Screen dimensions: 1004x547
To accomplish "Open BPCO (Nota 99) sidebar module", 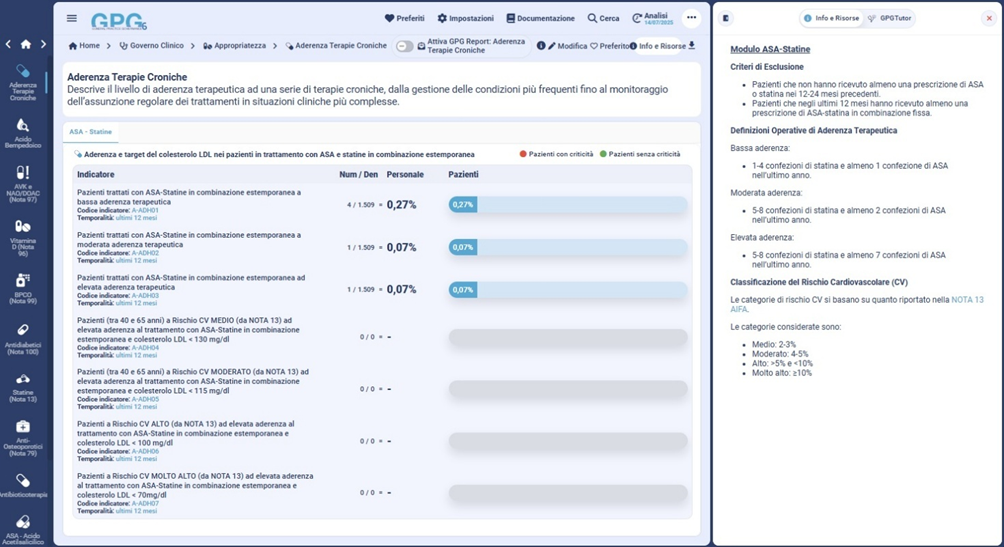I will click(23, 287).
